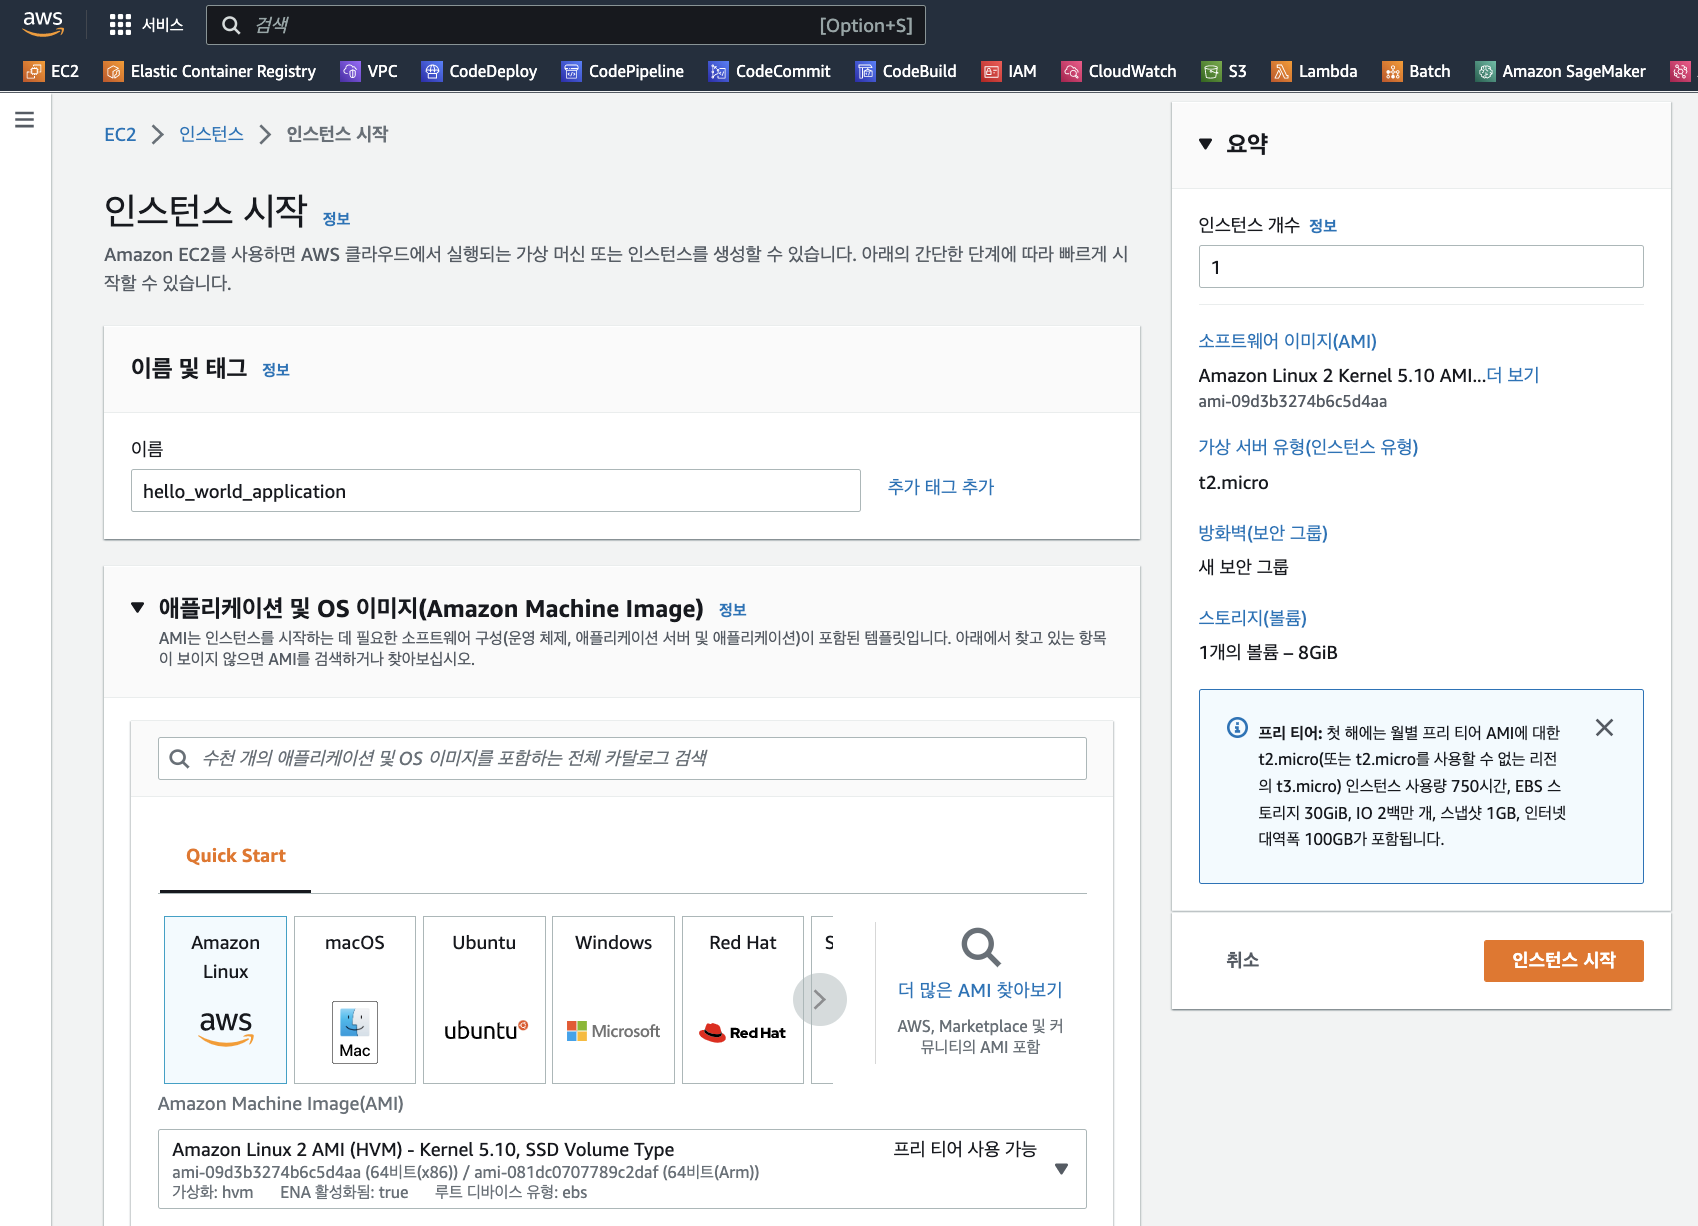Click 가상 서버 유형(인스턴스 유형) link
This screenshot has width=1698, height=1226.
[1308, 447]
